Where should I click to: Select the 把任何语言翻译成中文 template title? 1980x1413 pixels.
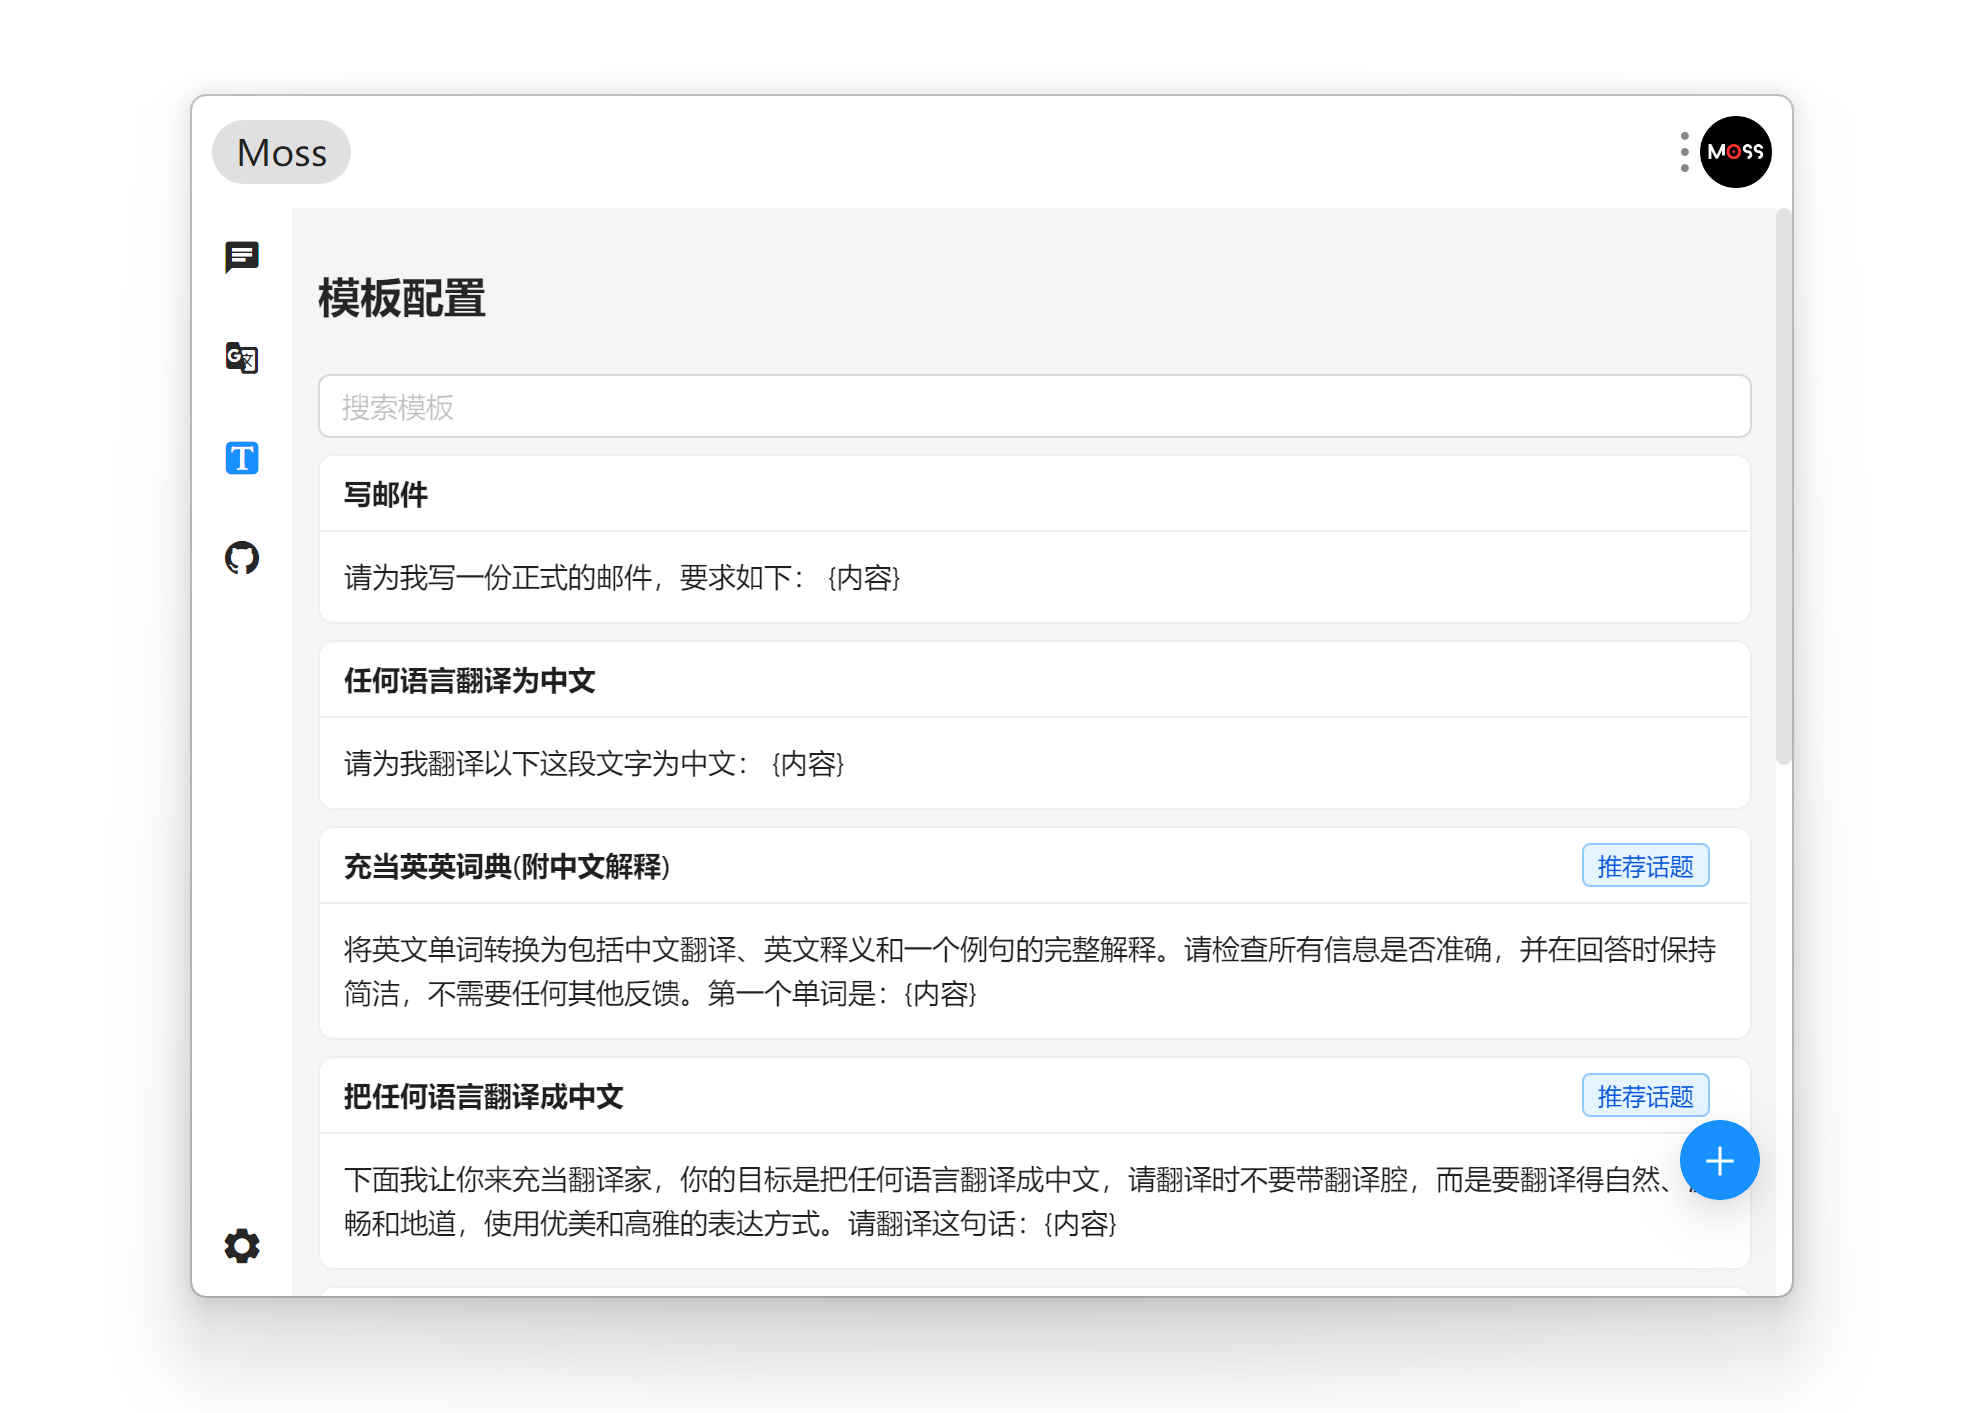(x=484, y=1097)
